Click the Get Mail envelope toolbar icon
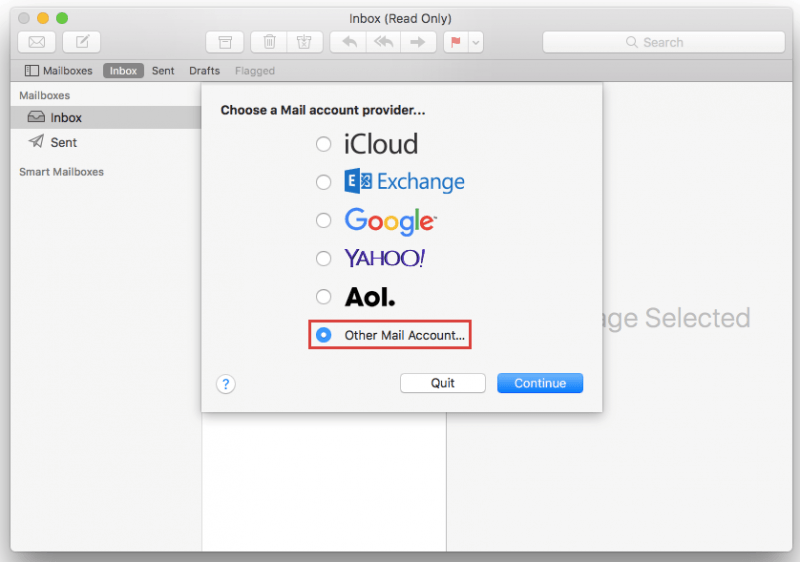Viewport: 800px width, 562px height. click(x=37, y=42)
